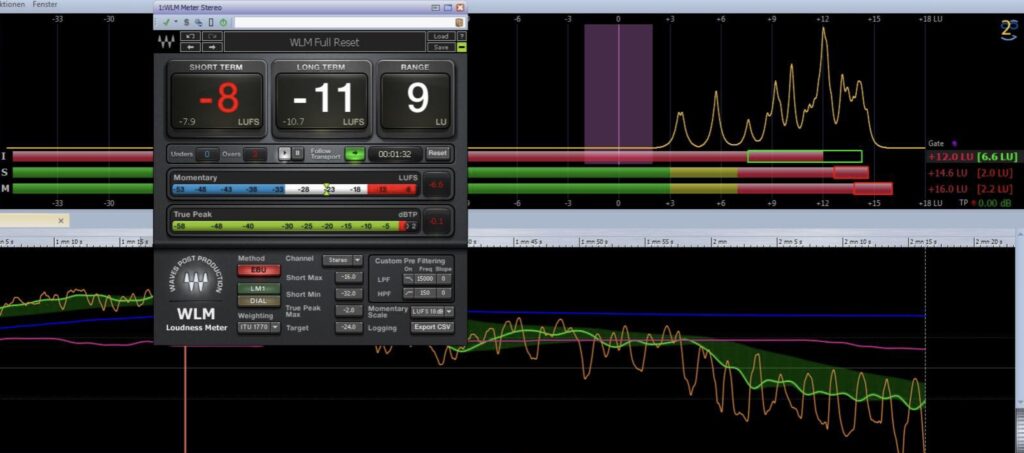Click the dollar sign icon in plugin toolbar
Viewport: 1024px width, 453px height.
tap(186, 22)
